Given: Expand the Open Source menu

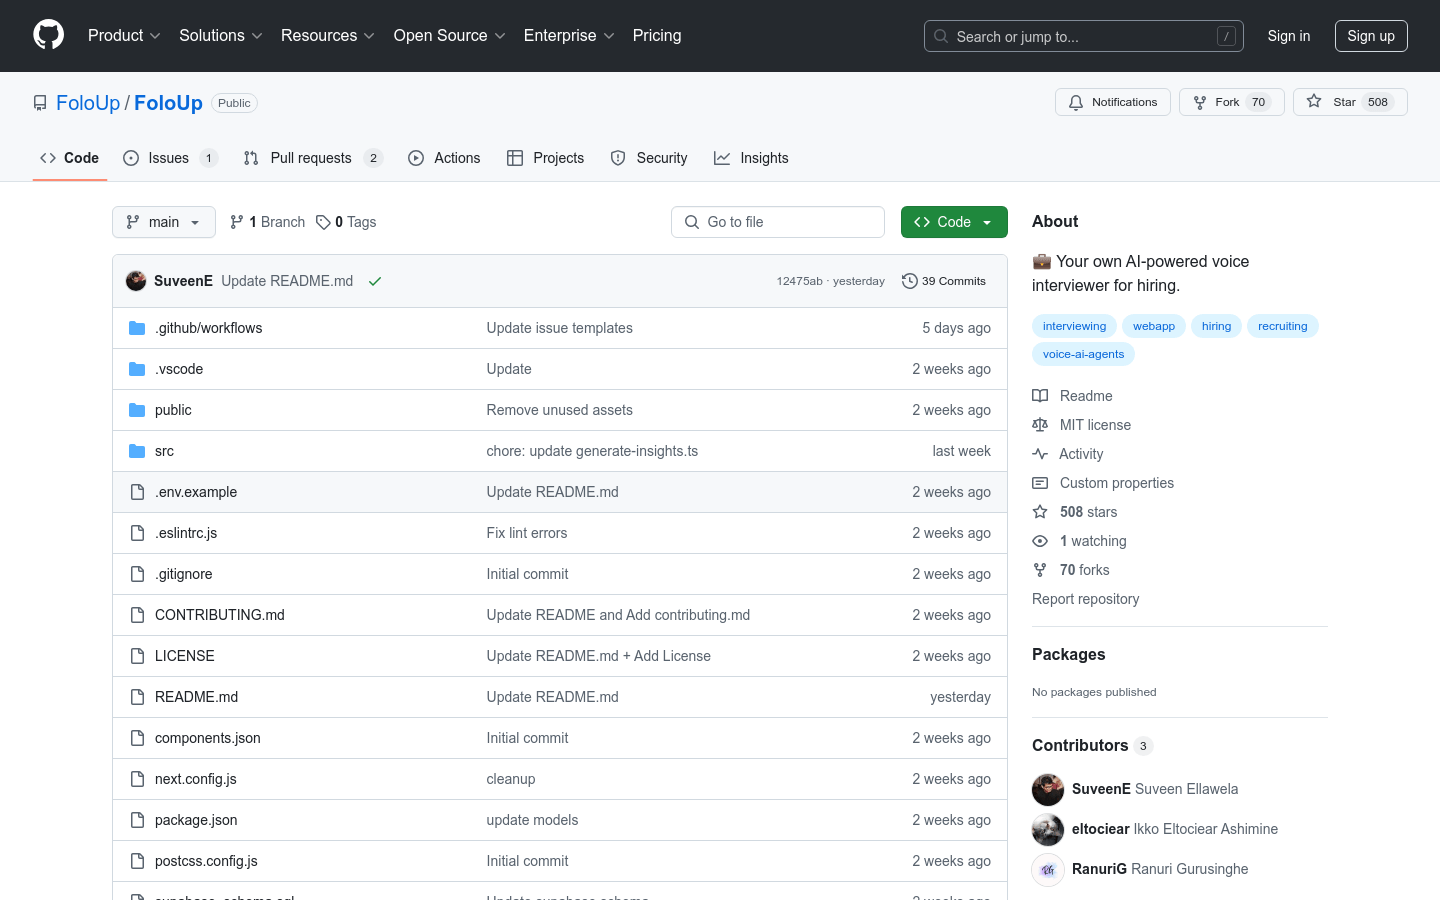Looking at the screenshot, I should click(x=449, y=35).
